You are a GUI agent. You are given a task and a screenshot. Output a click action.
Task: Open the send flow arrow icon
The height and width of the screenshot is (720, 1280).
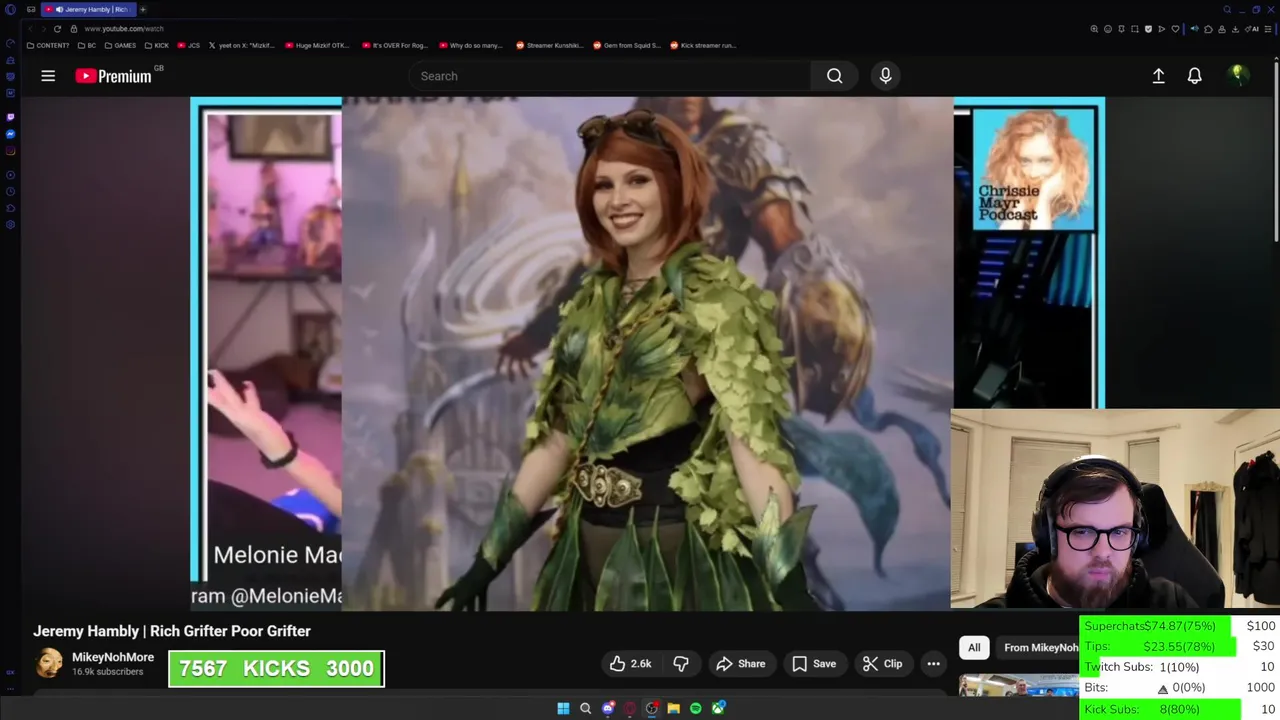click(x=1161, y=29)
